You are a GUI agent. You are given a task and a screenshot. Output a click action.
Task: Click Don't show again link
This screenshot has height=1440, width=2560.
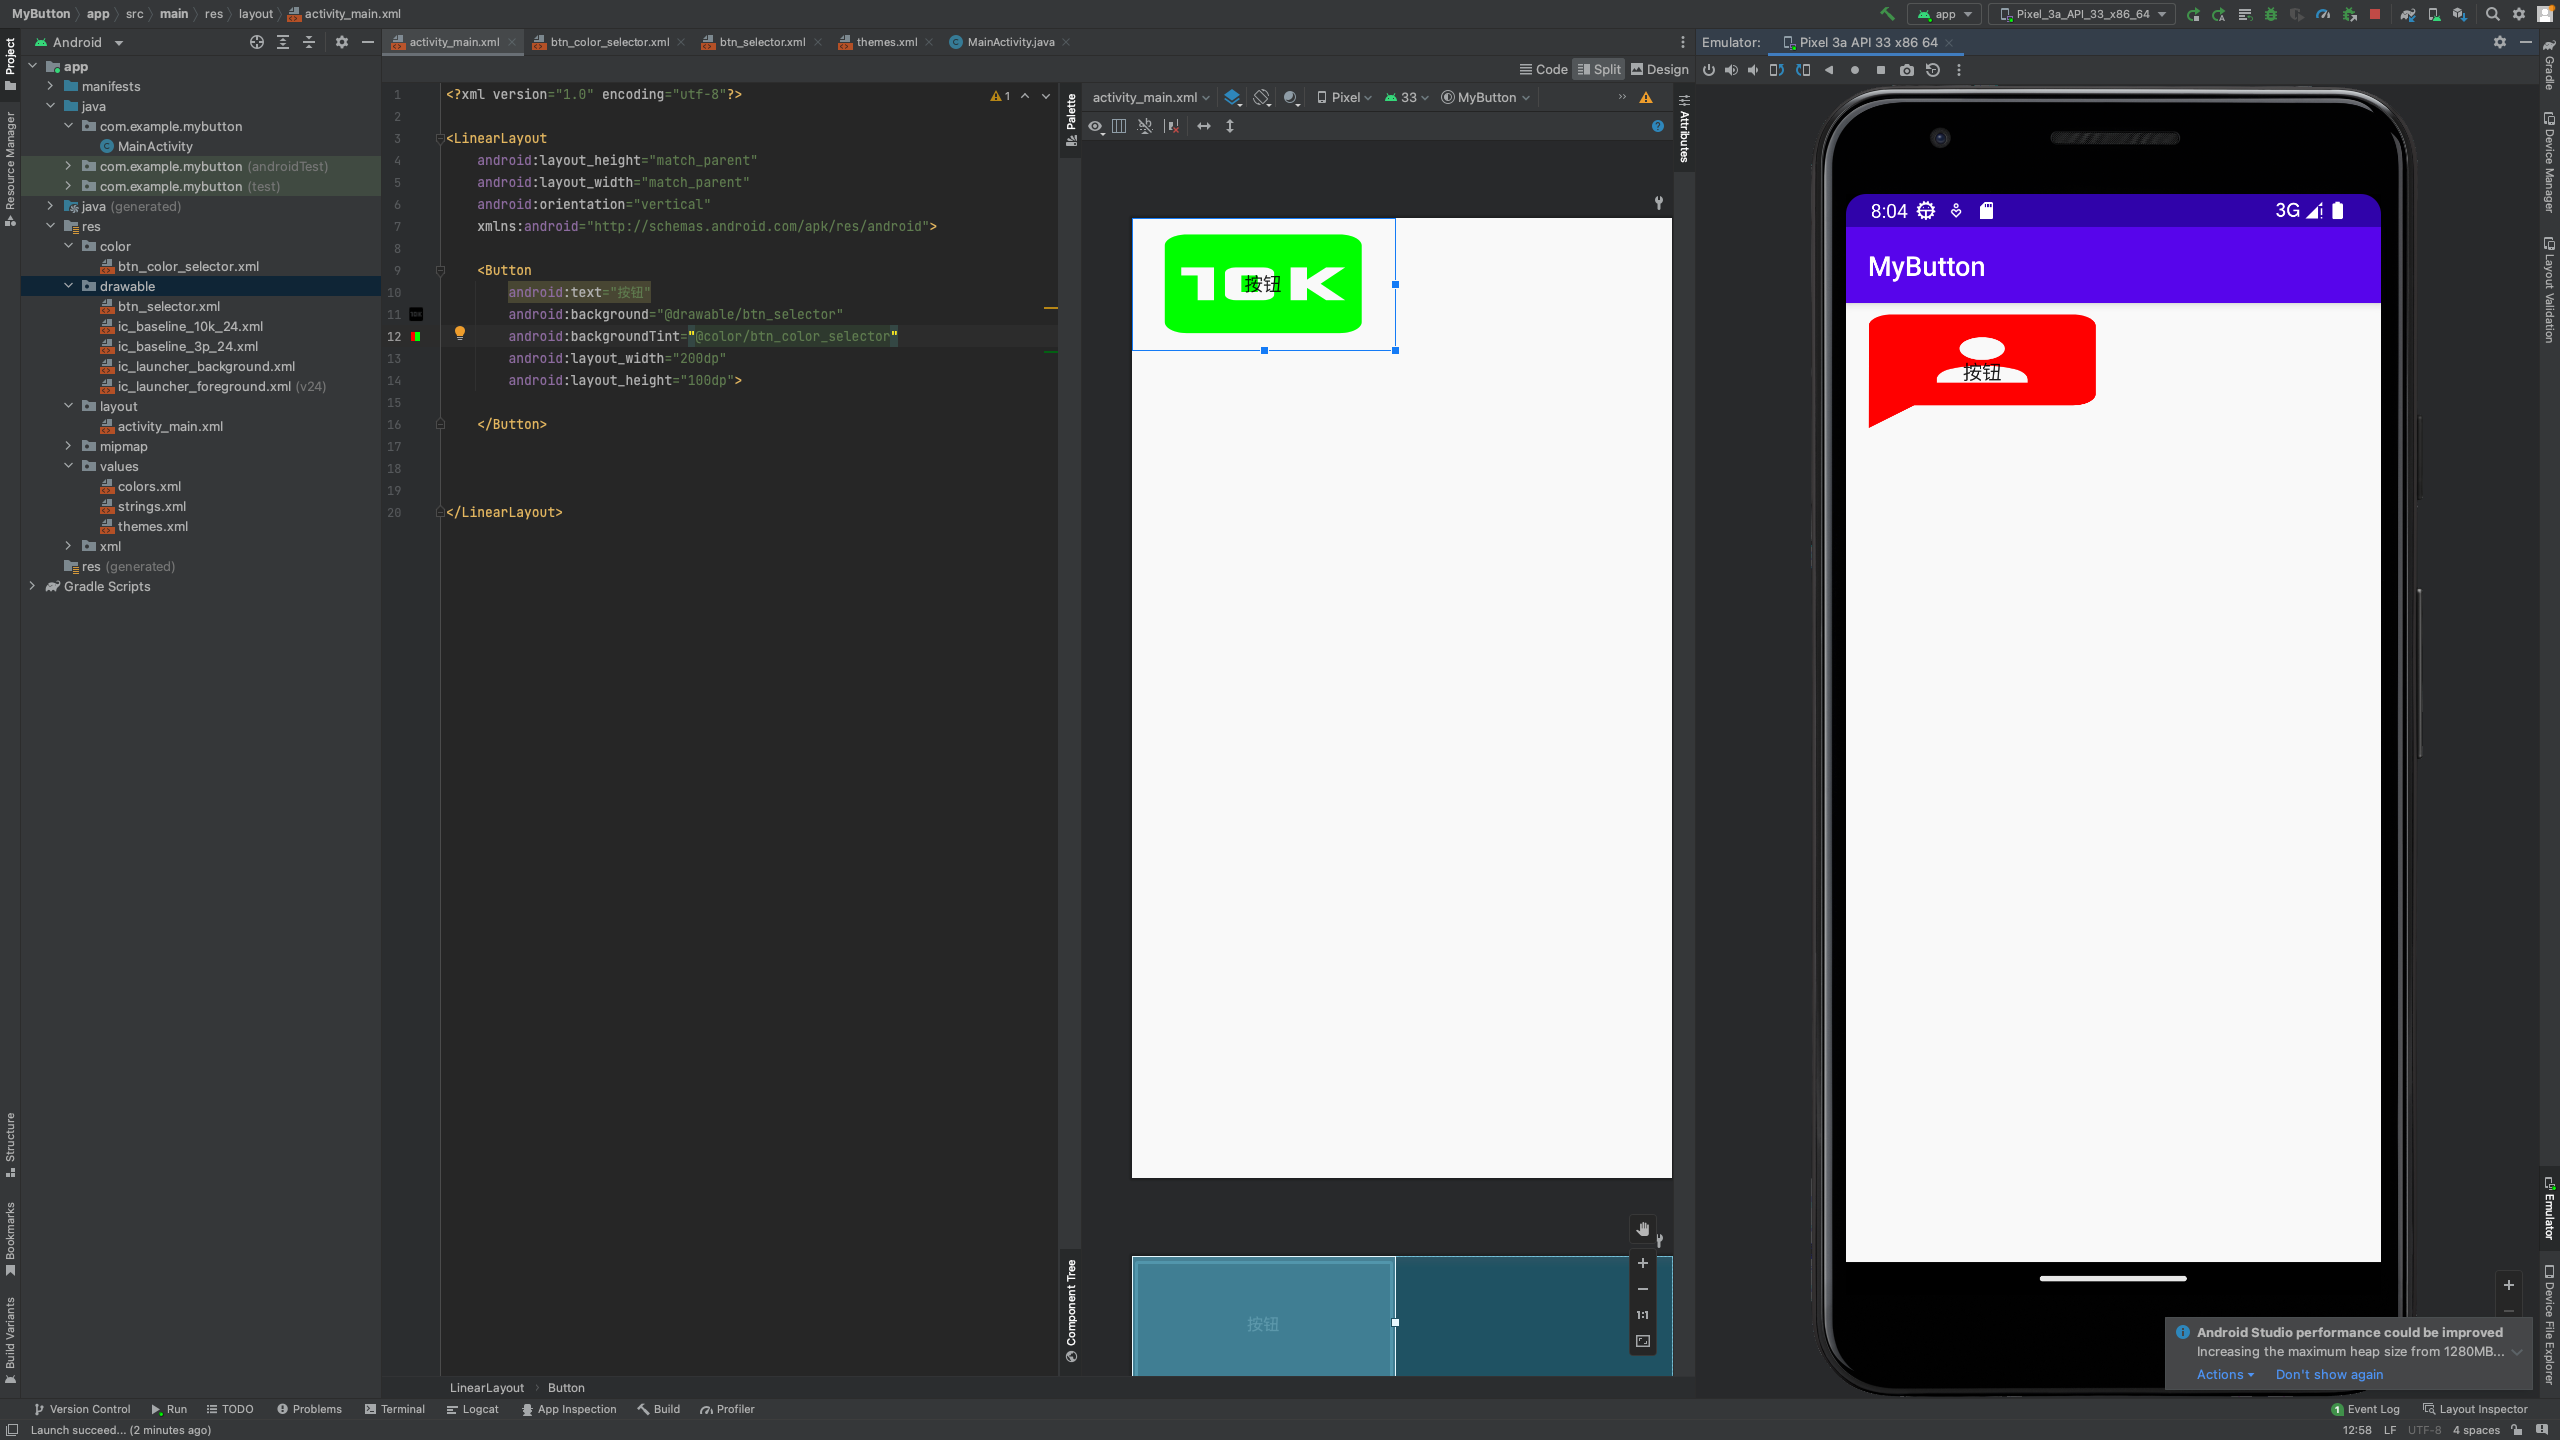click(x=2329, y=1374)
